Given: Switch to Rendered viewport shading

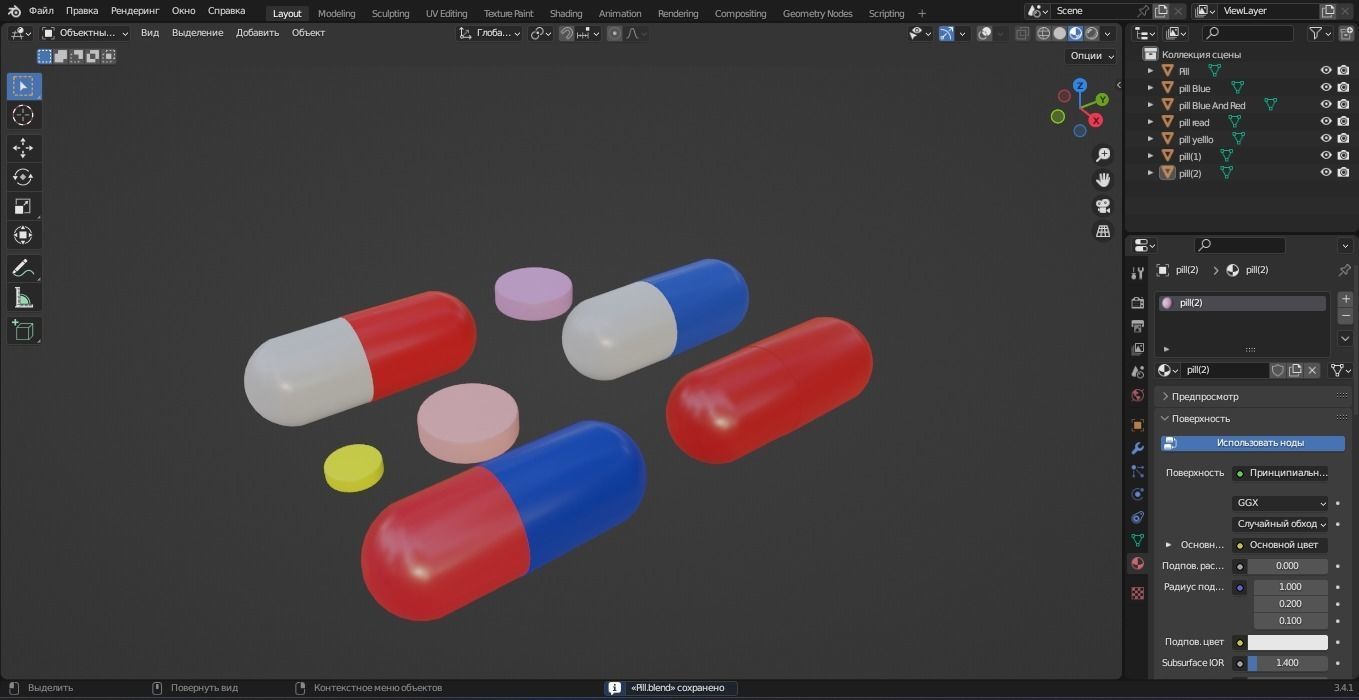Looking at the screenshot, I should pos(1091,33).
